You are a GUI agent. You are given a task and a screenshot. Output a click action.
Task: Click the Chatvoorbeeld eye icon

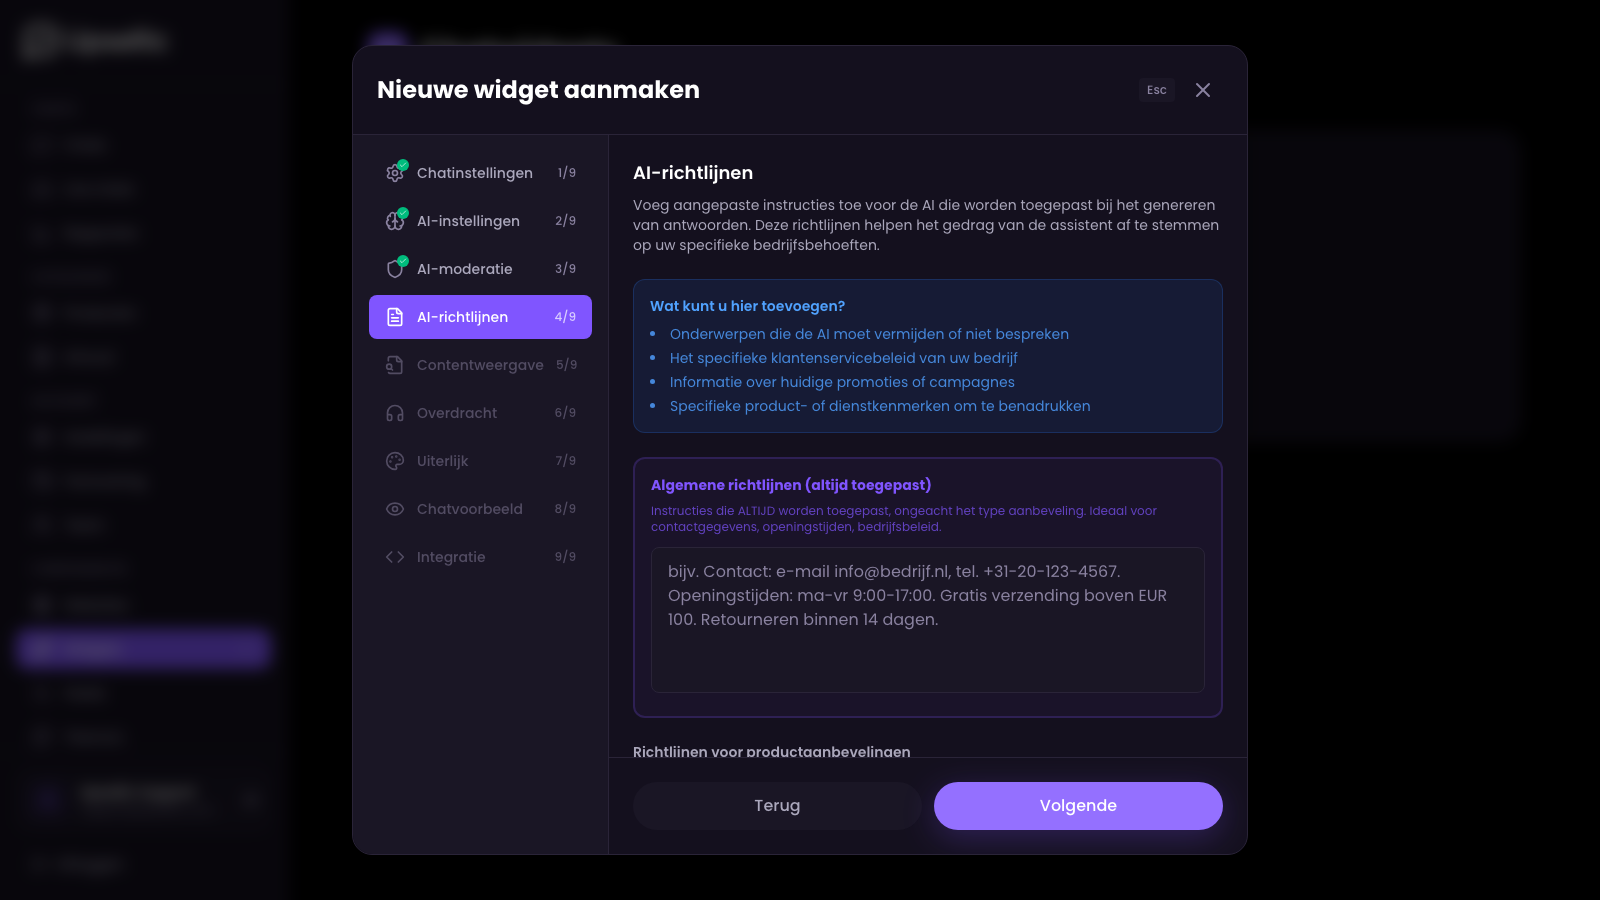click(x=395, y=509)
